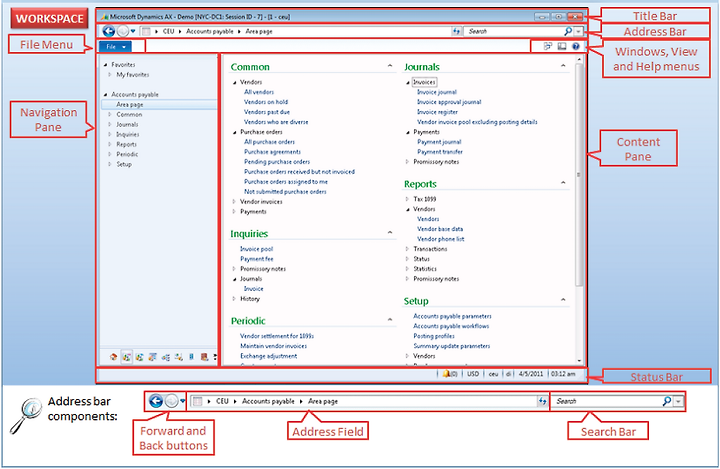Collapse the Common section using its heading chevron
This screenshot has height=469, width=720.
point(390,66)
